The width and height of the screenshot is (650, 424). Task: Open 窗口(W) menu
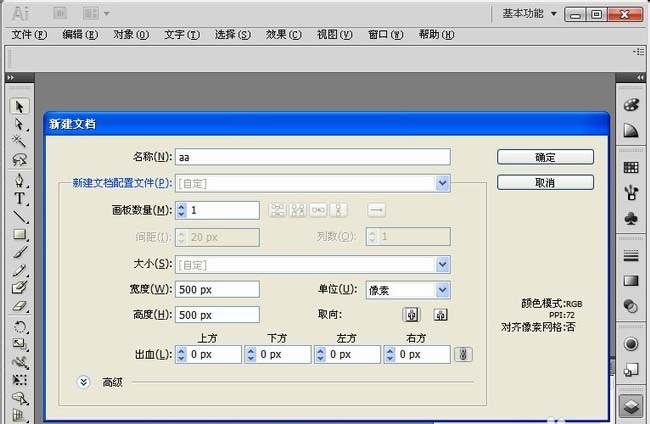(x=386, y=34)
